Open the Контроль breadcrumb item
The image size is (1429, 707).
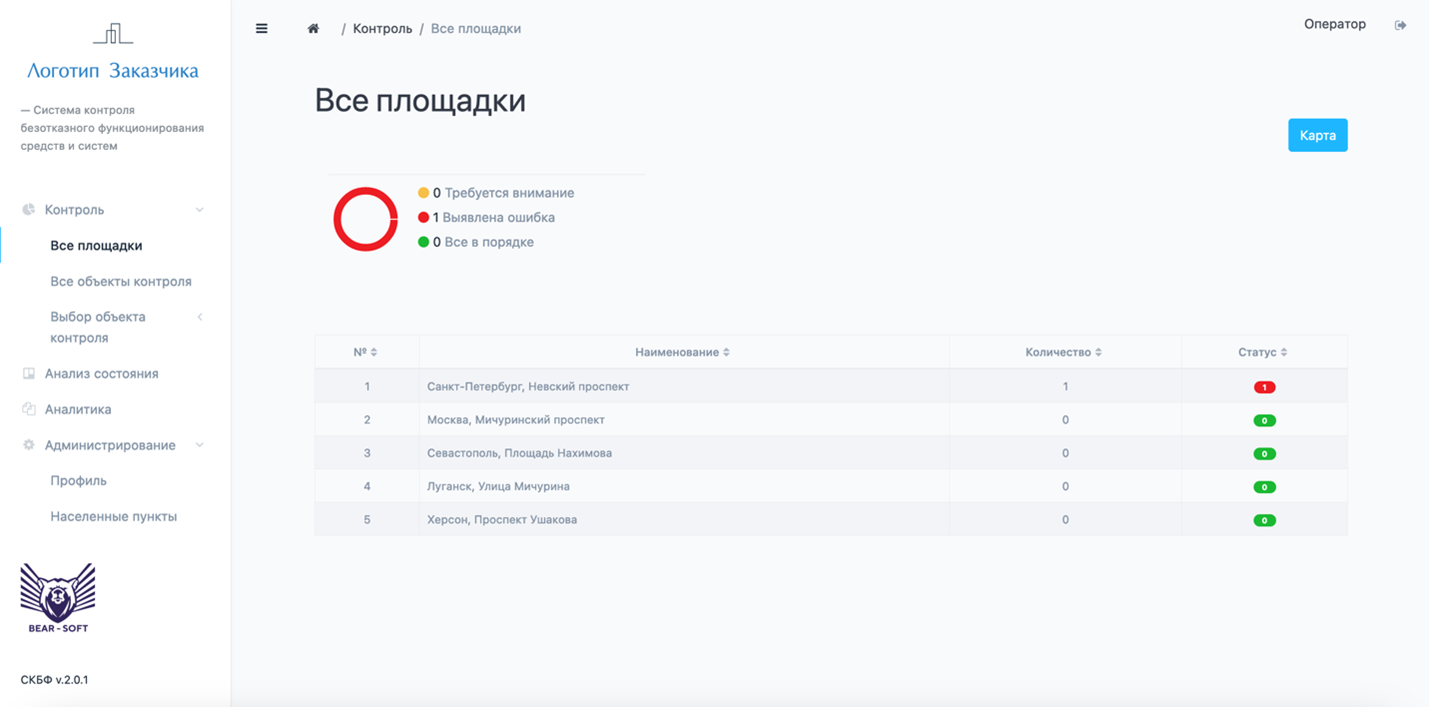pos(382,28)
